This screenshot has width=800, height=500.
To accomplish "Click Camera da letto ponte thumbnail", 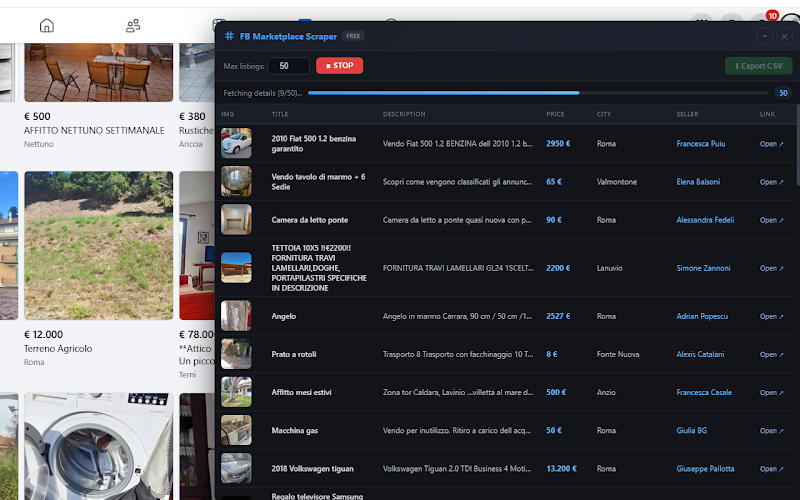I will click(236, 219).
